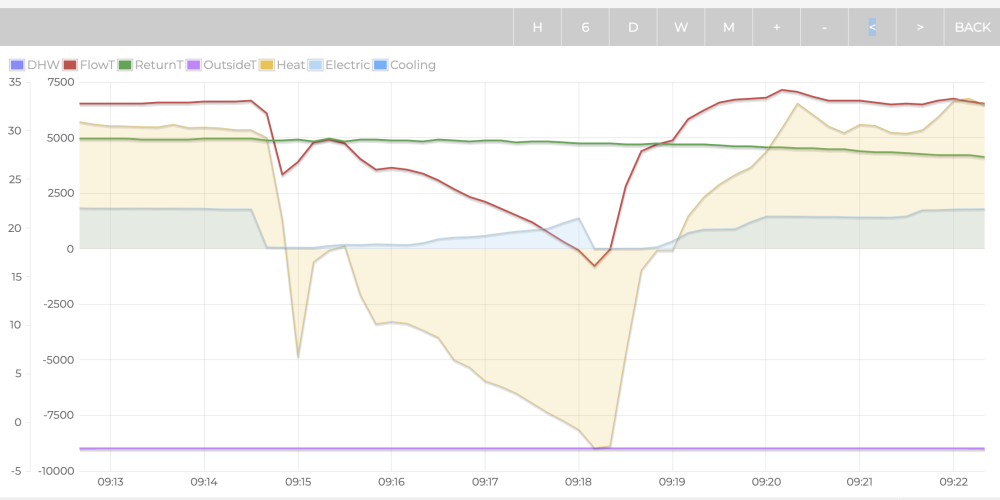
Task: Toggle the FlowT series in the legend
Action: tap(99, 65)
